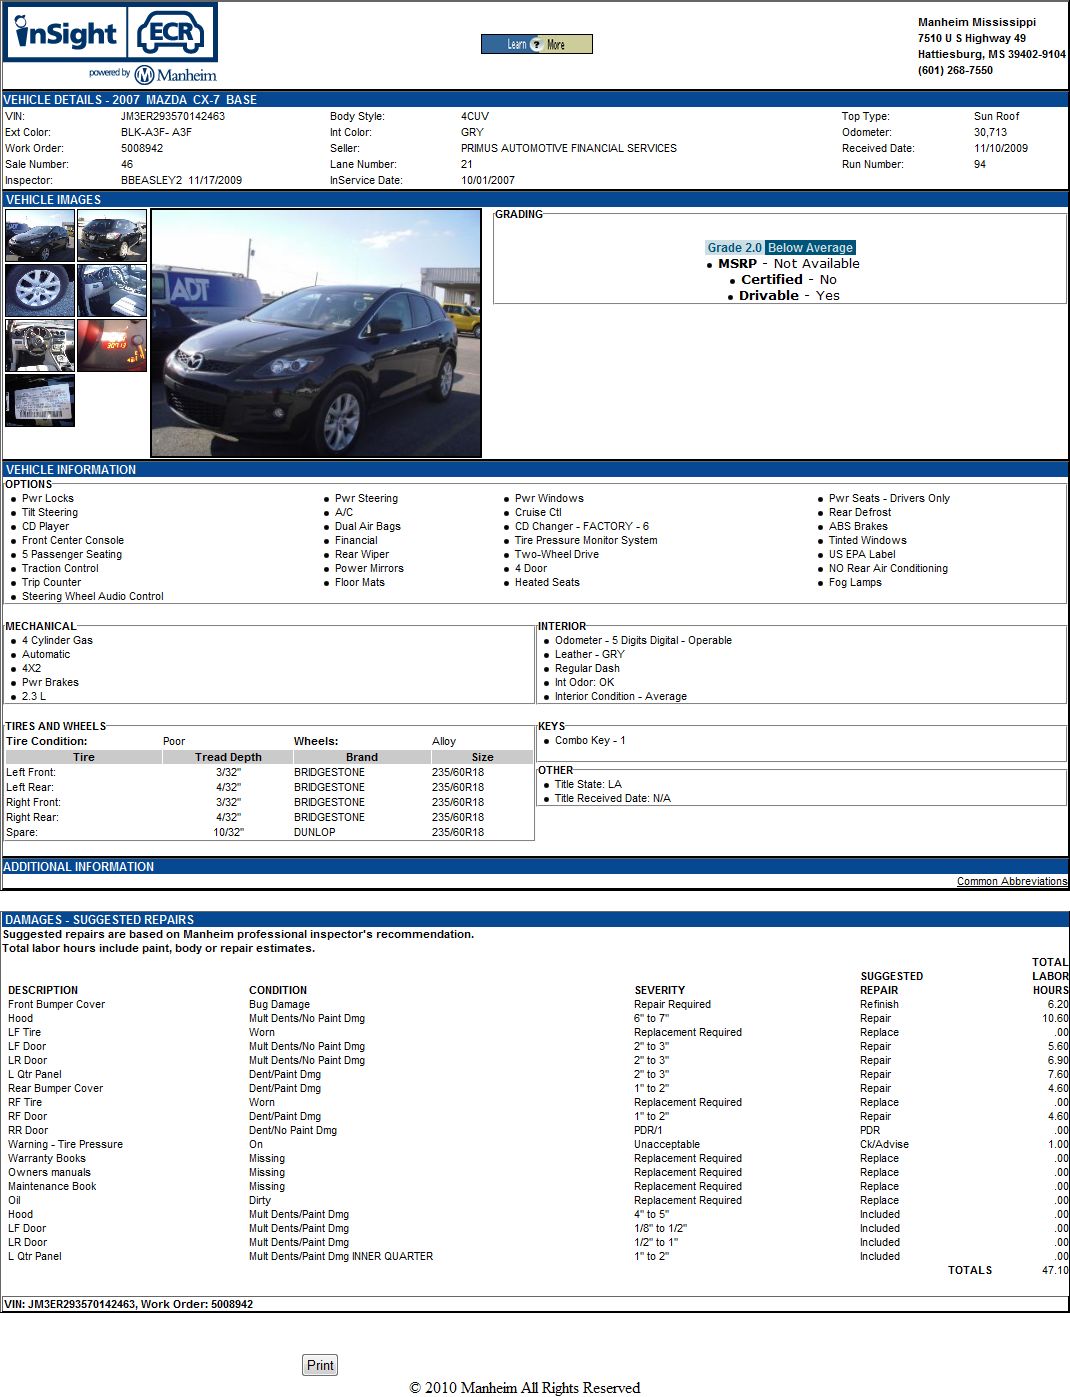
Task: Click the Spare tread depth 10/32"
Action: point(228,832)
